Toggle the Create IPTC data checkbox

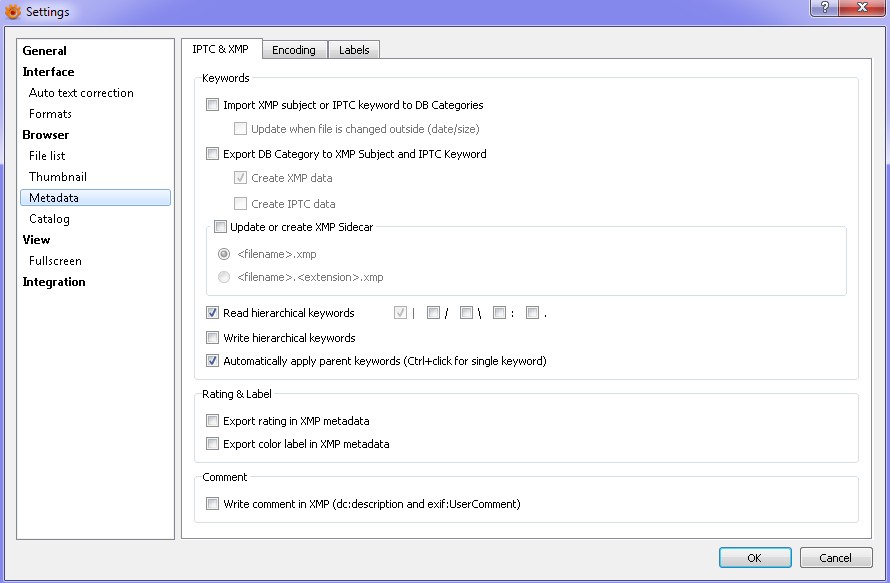point(240,203)
